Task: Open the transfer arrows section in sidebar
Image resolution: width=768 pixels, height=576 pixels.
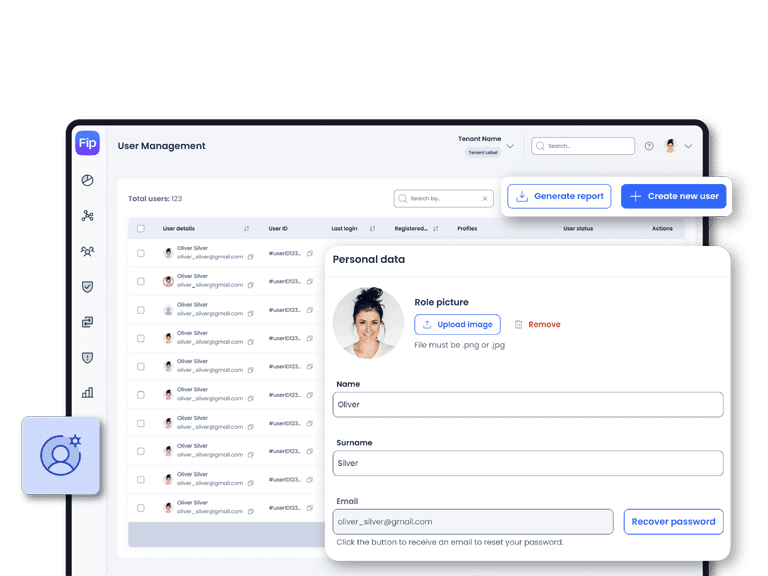Action: (x=87, y=322)
